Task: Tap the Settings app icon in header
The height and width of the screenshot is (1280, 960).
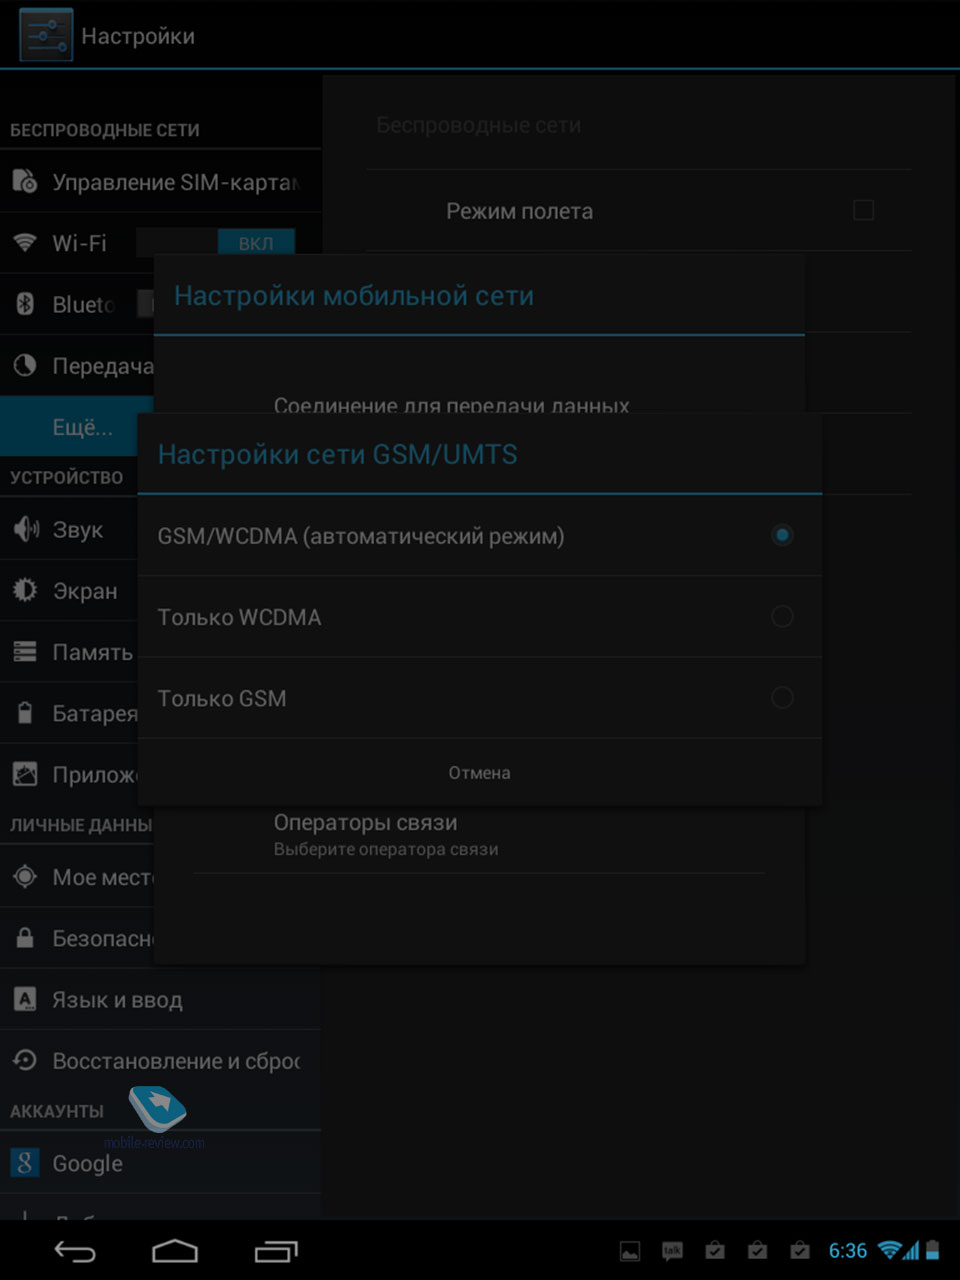Action: (x=46, y=35)
